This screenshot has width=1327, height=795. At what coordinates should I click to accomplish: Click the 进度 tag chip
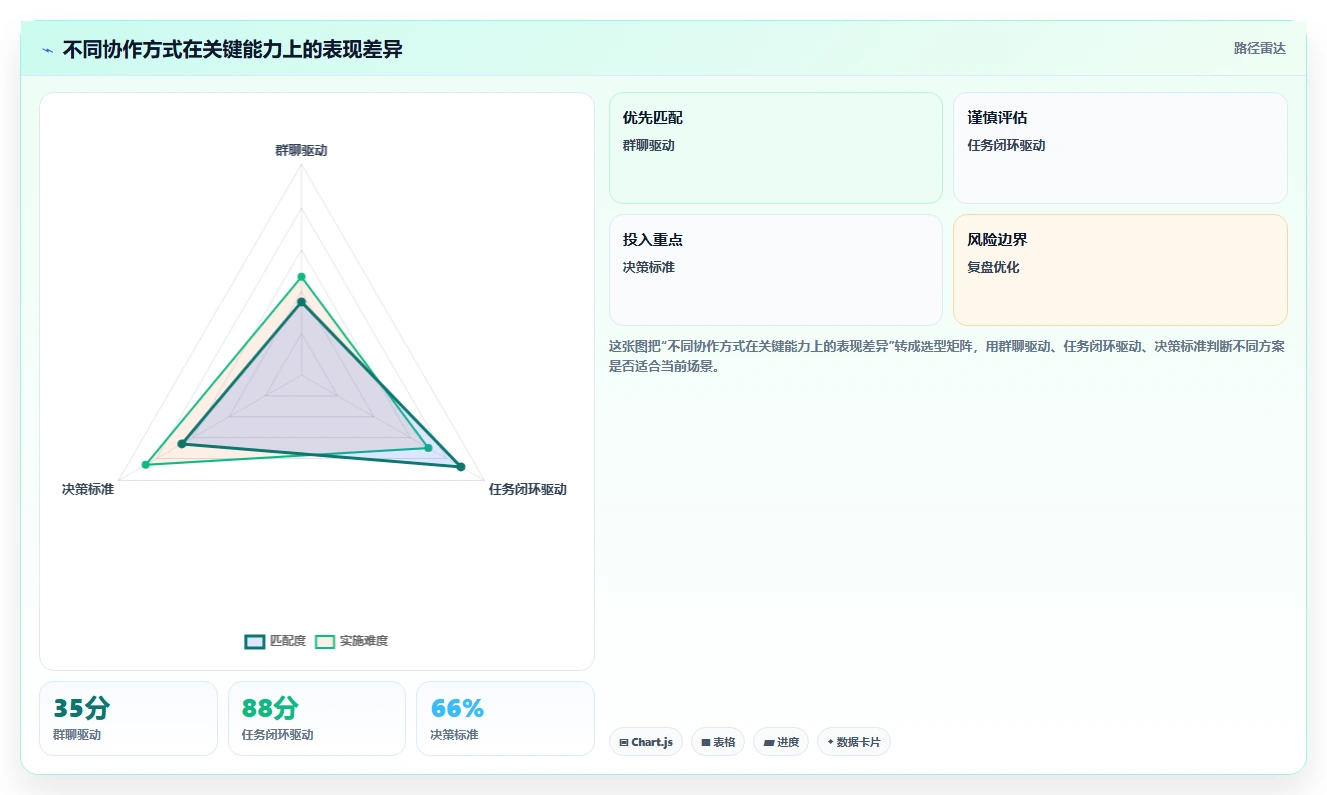[781, 742]
